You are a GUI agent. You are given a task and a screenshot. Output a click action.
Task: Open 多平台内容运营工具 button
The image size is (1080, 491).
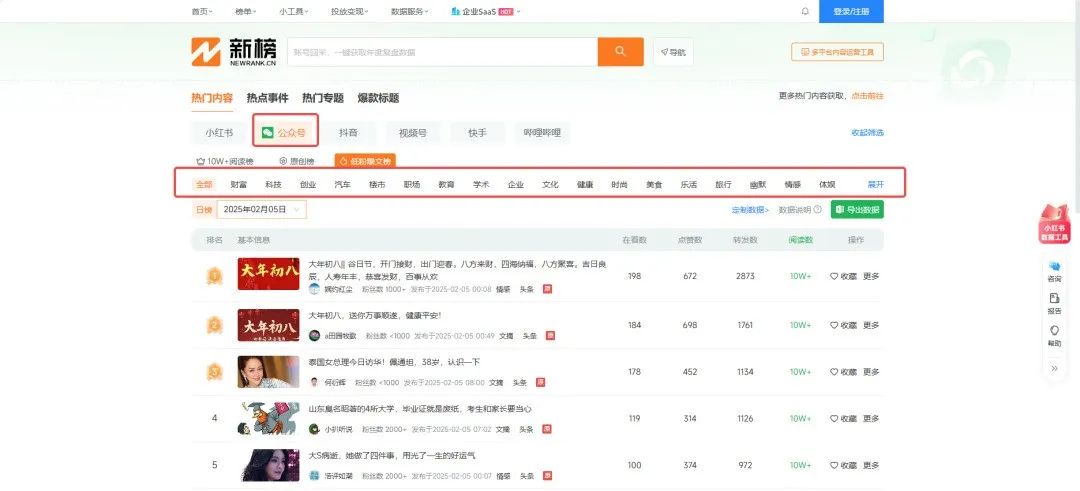[x=837, y=52]
